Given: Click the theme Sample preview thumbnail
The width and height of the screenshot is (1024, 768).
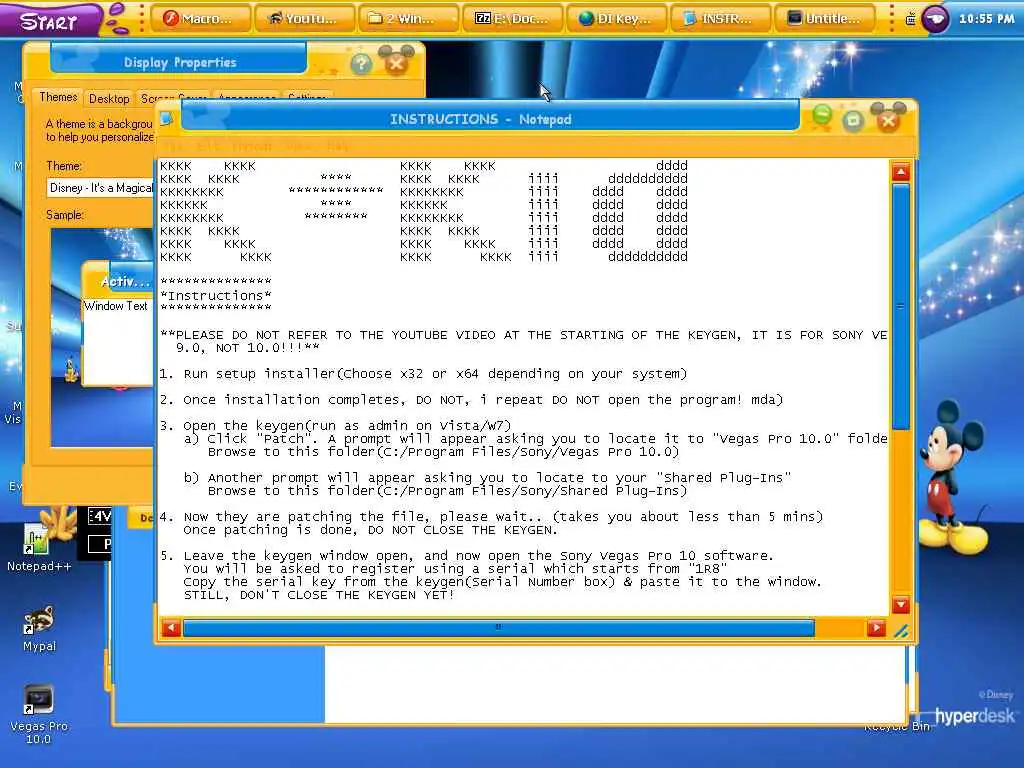Looking at the screenshot, I should click(103, 337).
